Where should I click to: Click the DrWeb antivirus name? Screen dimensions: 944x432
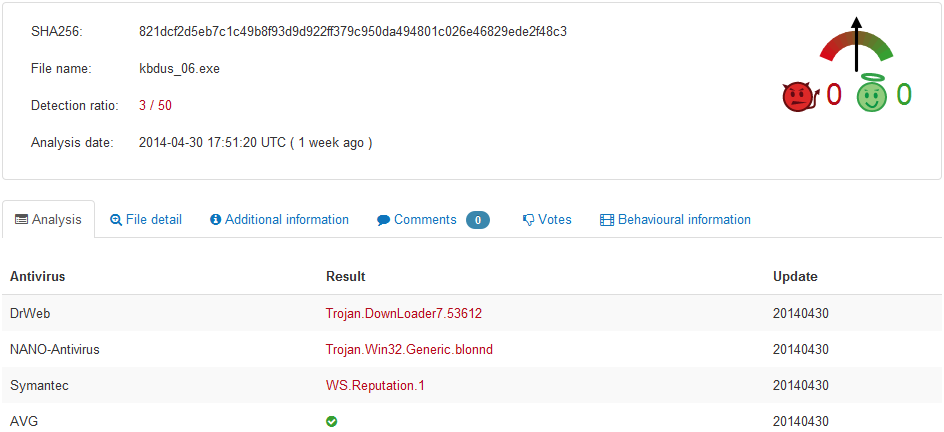coord(30,313)
